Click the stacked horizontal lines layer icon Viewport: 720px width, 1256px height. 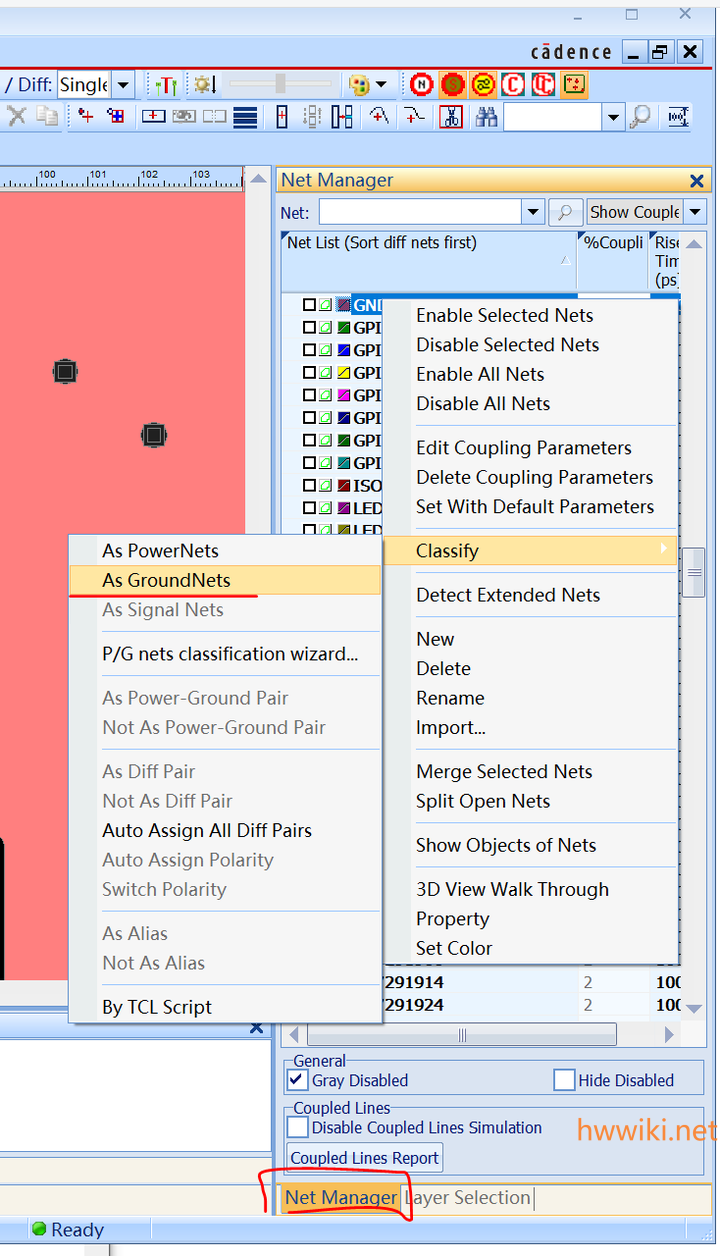(245, 117)
